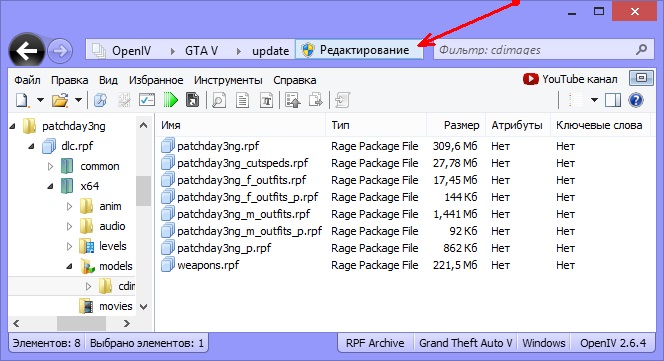The height and width of the screenshot is (361, 664).
Task: Click the search magnifier in filter box
Action: coord(642,50)
